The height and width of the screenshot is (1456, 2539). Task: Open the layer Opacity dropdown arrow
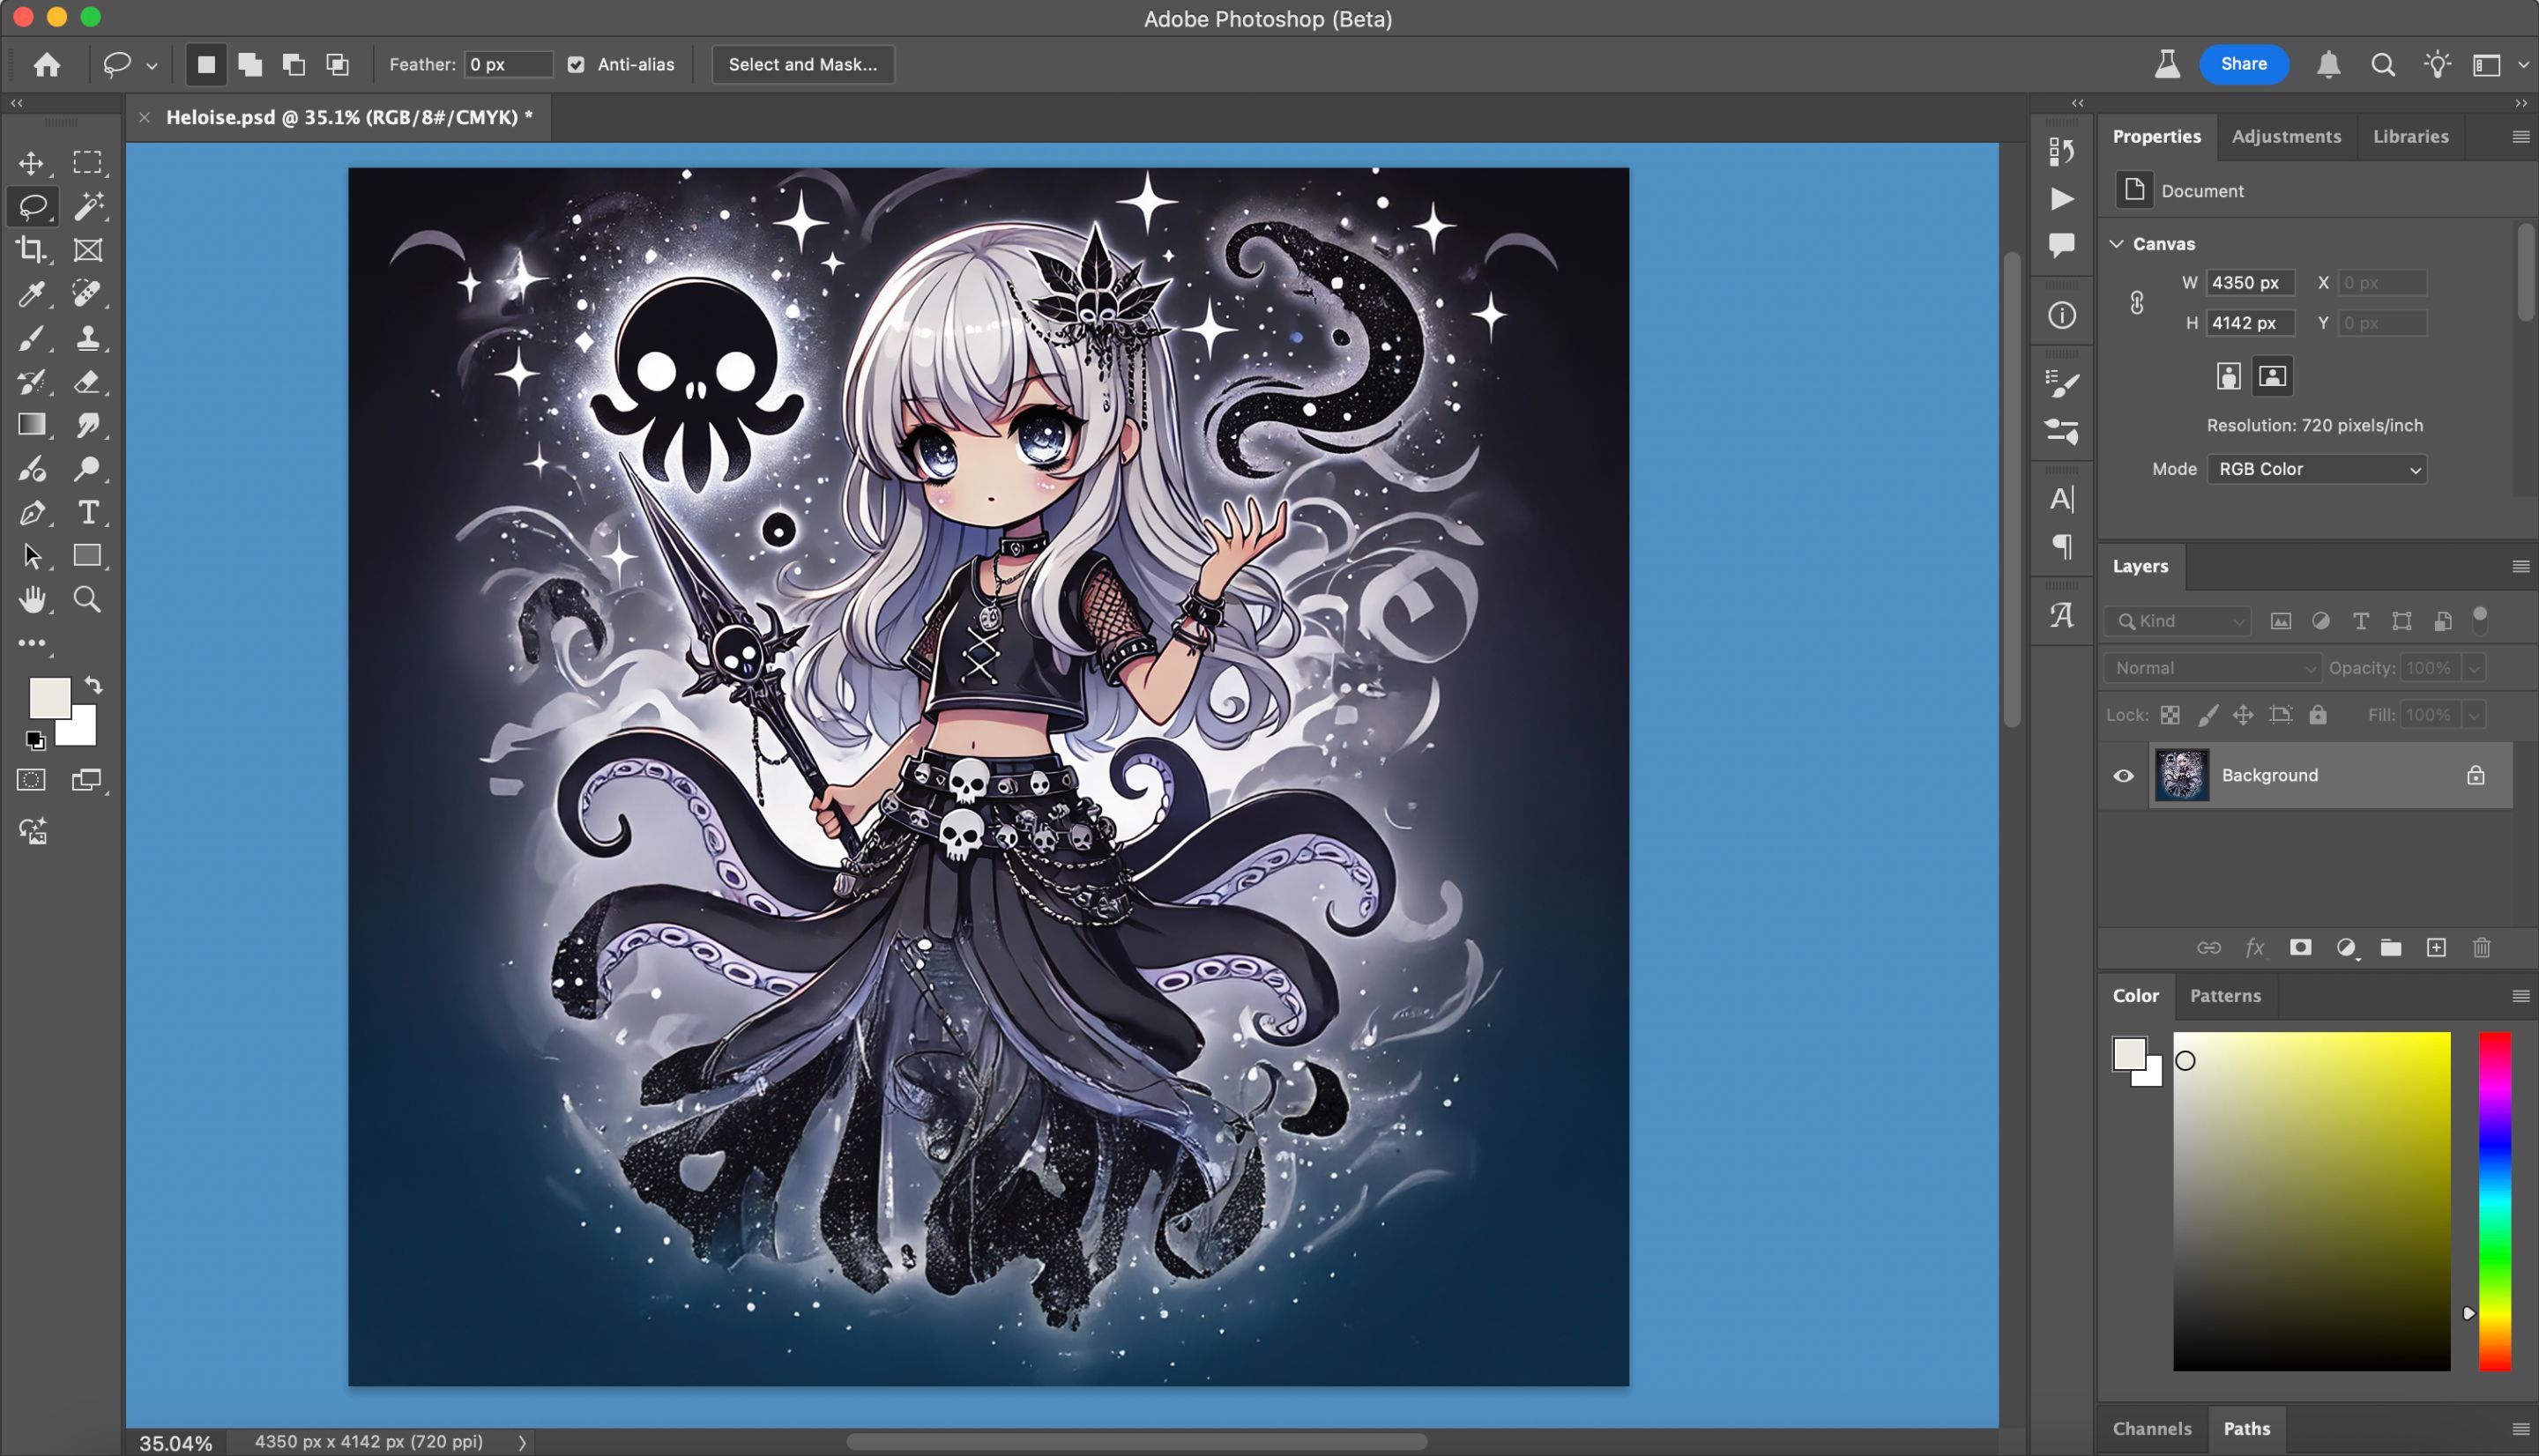pyautogui.click(x=2474, y=668)
